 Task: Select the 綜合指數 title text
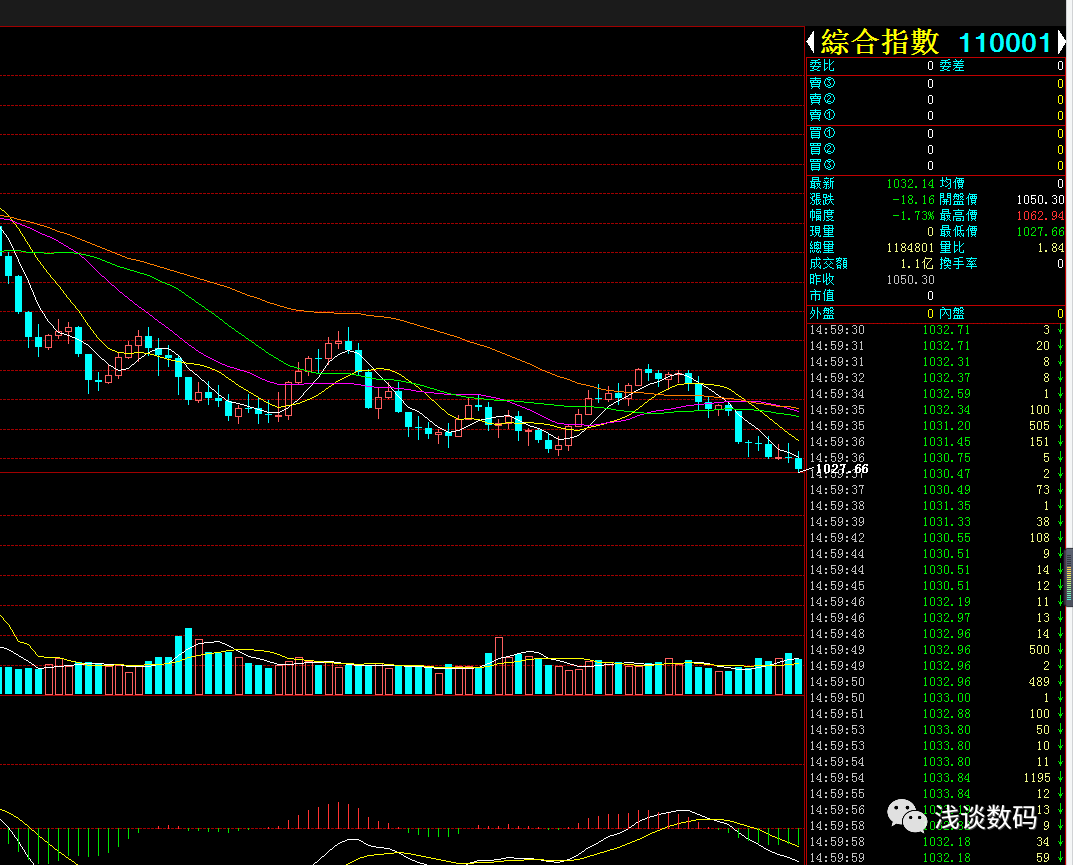click(879, 42)
